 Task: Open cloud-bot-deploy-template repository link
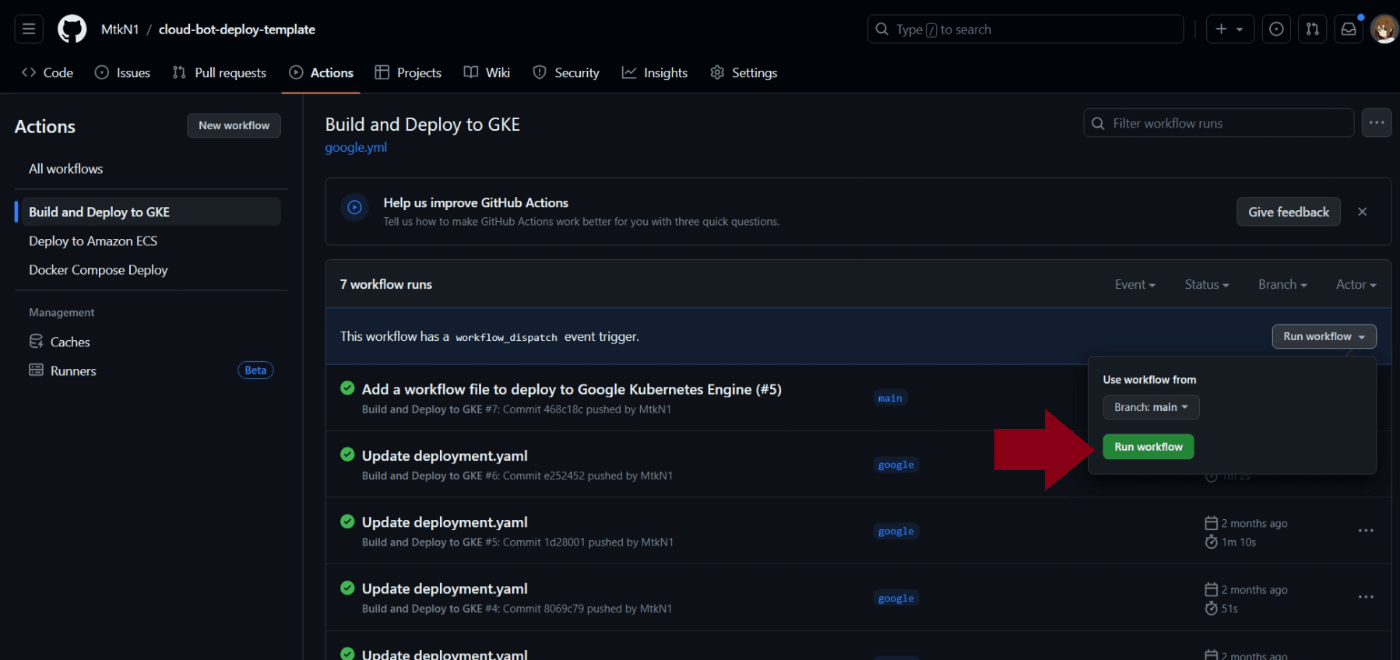click(x=237, y=29)
